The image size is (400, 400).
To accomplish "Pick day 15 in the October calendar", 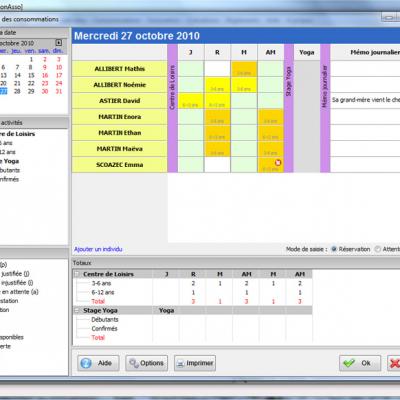I will coord(31,75).
